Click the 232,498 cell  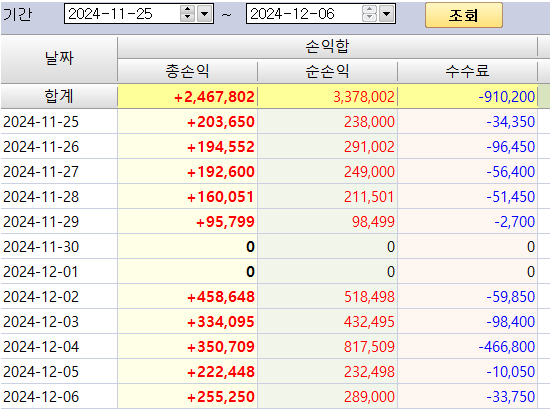(x=327, y=372)
